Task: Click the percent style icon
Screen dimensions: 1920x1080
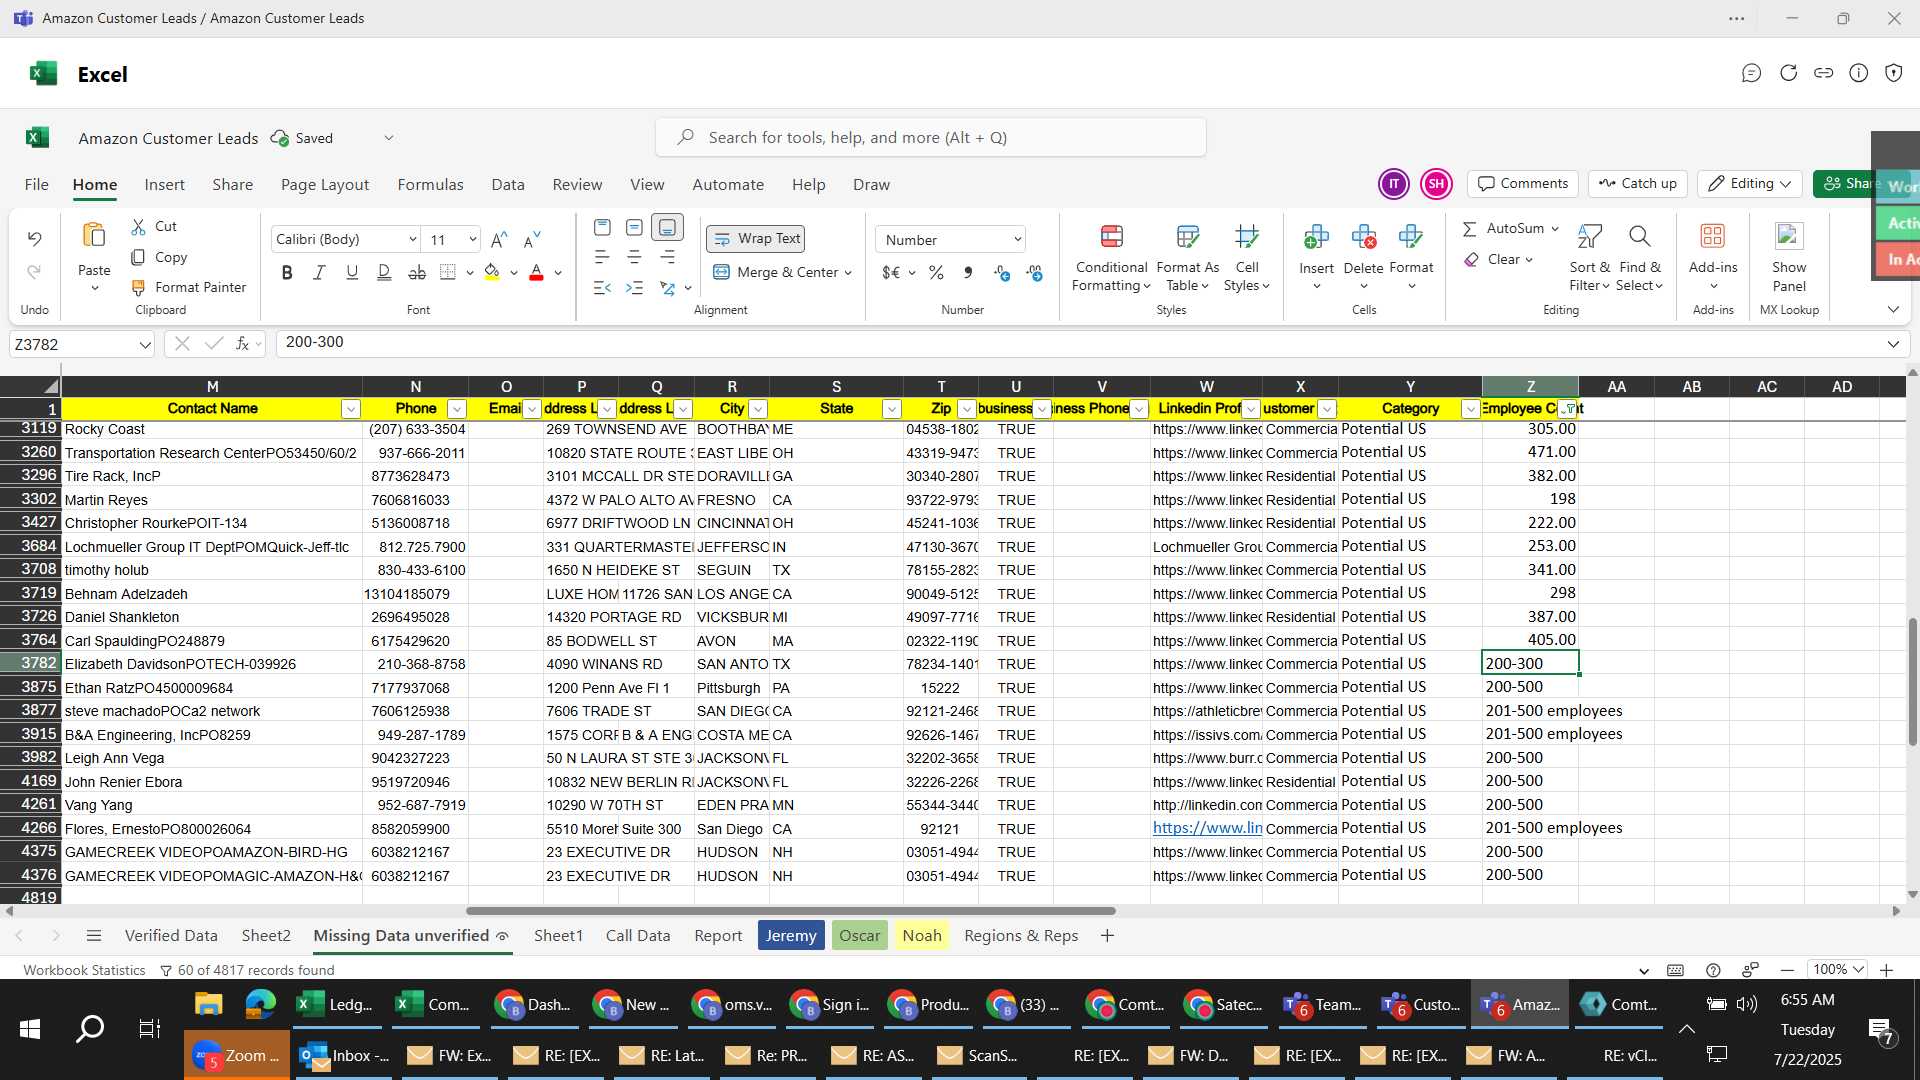Action: (x=936, y=273)
